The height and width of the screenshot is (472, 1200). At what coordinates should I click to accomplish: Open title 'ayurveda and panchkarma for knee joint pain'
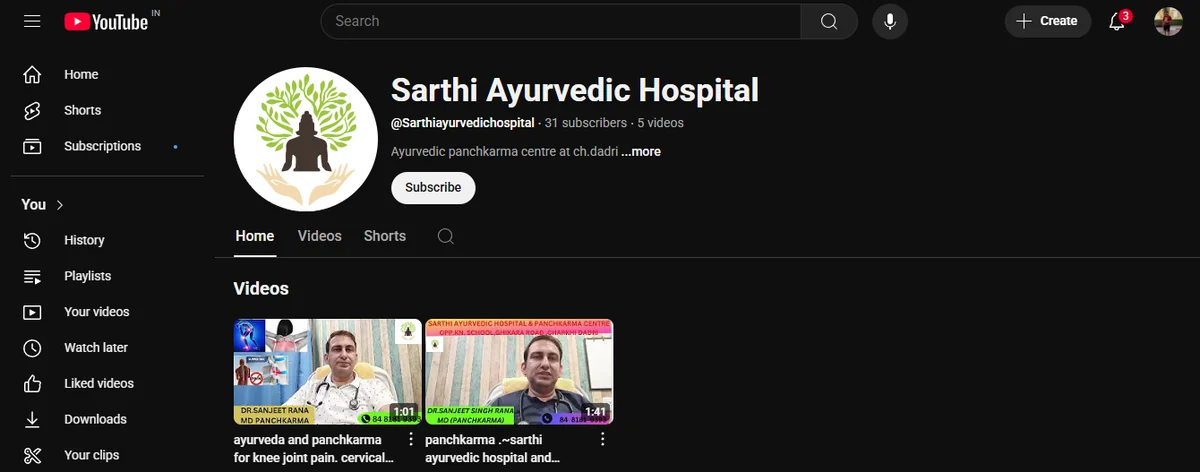[x=314, y=449]
